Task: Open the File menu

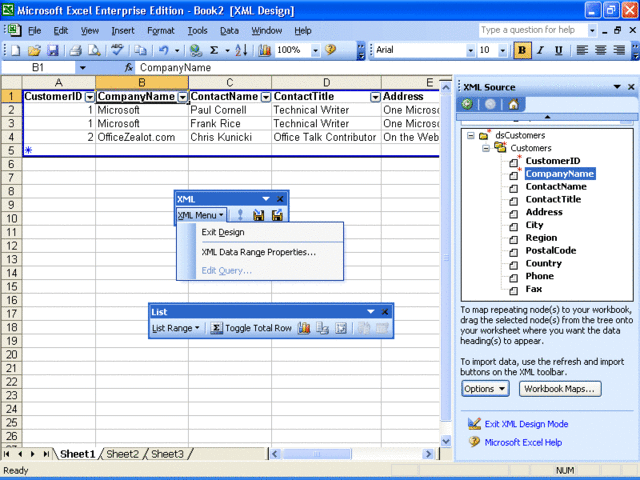Action: (x=34, y=31)
